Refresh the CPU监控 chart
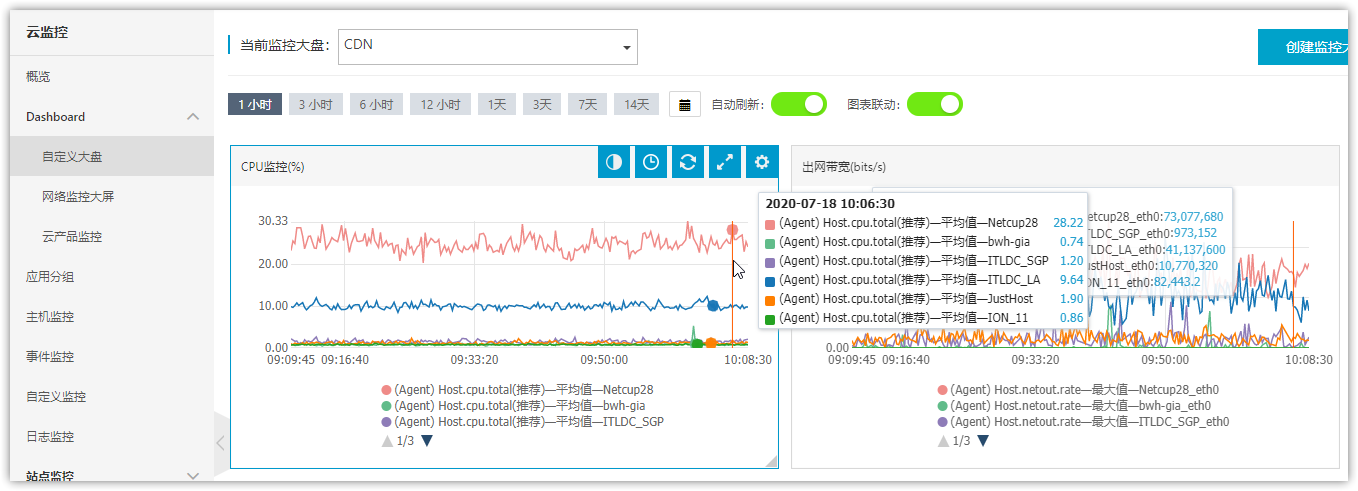This screenshot has width=1358, height=491. [688, 162]
